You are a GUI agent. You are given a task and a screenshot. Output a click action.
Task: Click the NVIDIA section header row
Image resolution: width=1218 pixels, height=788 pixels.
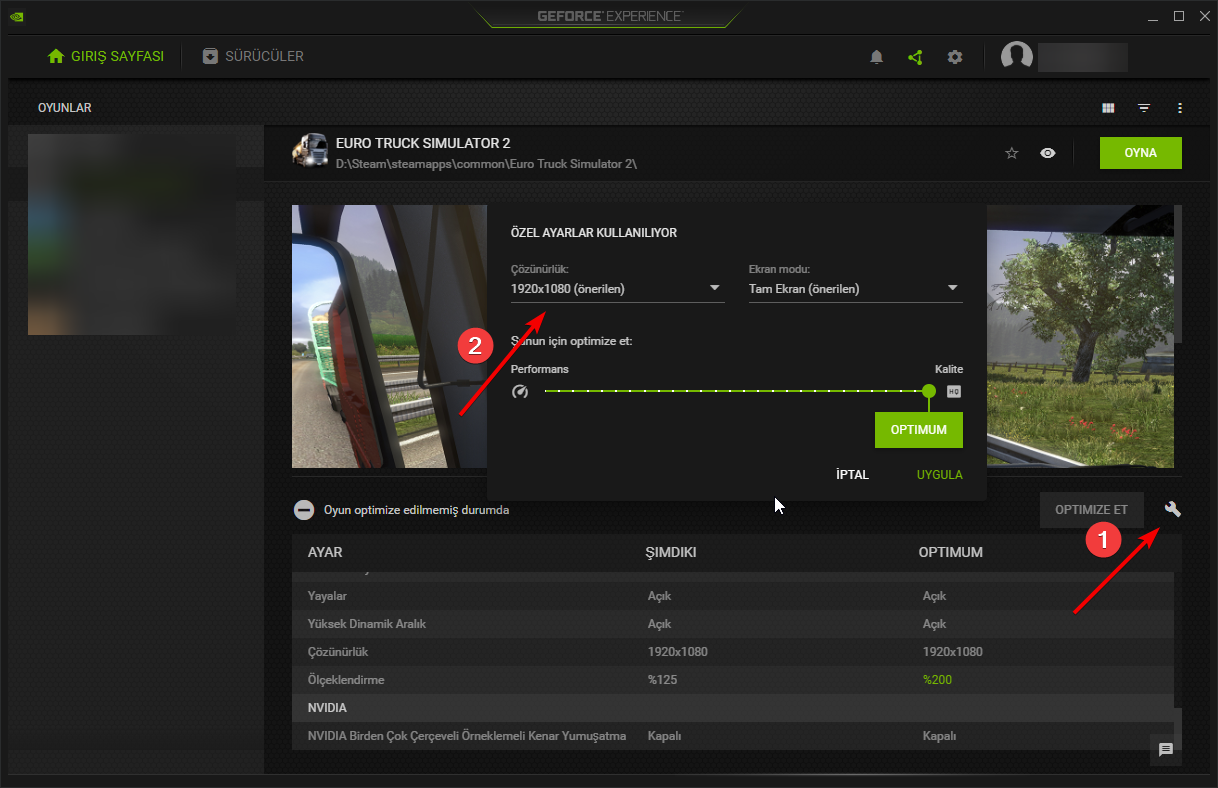(732, 708)
